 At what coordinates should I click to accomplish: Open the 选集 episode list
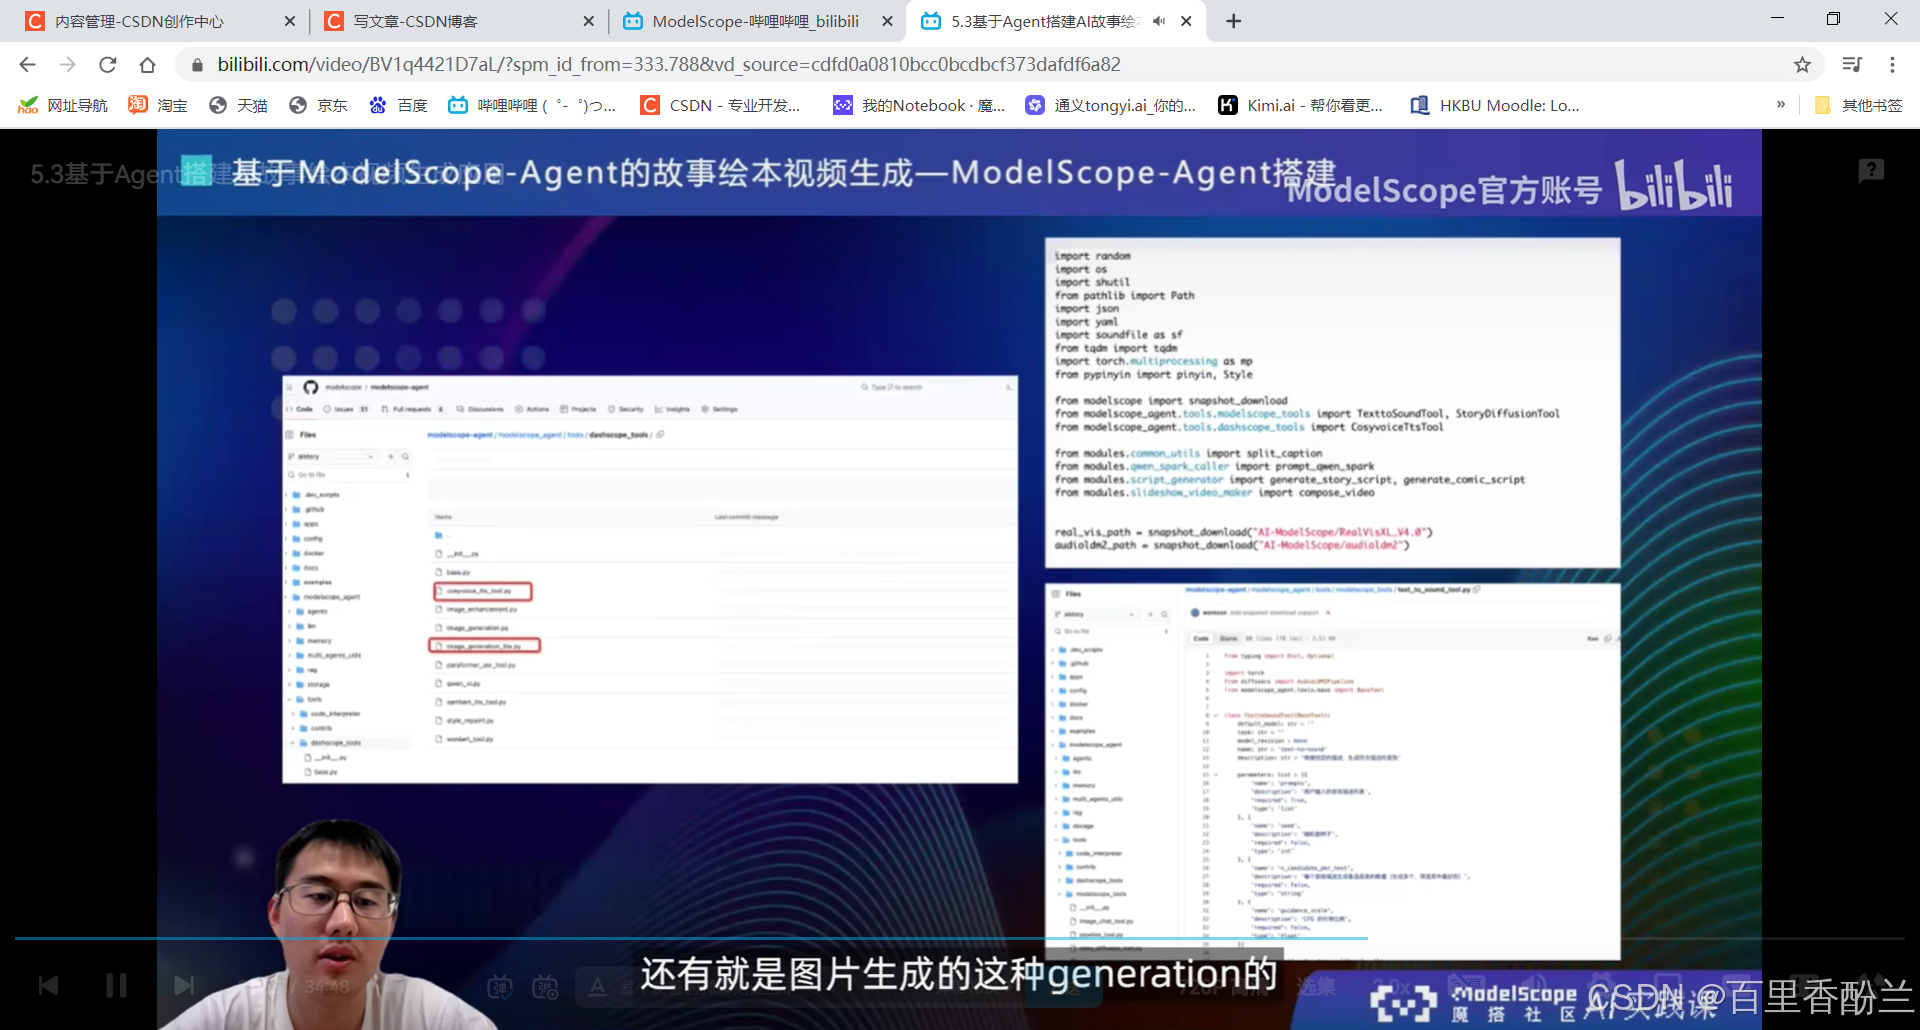click(1316, 987)
